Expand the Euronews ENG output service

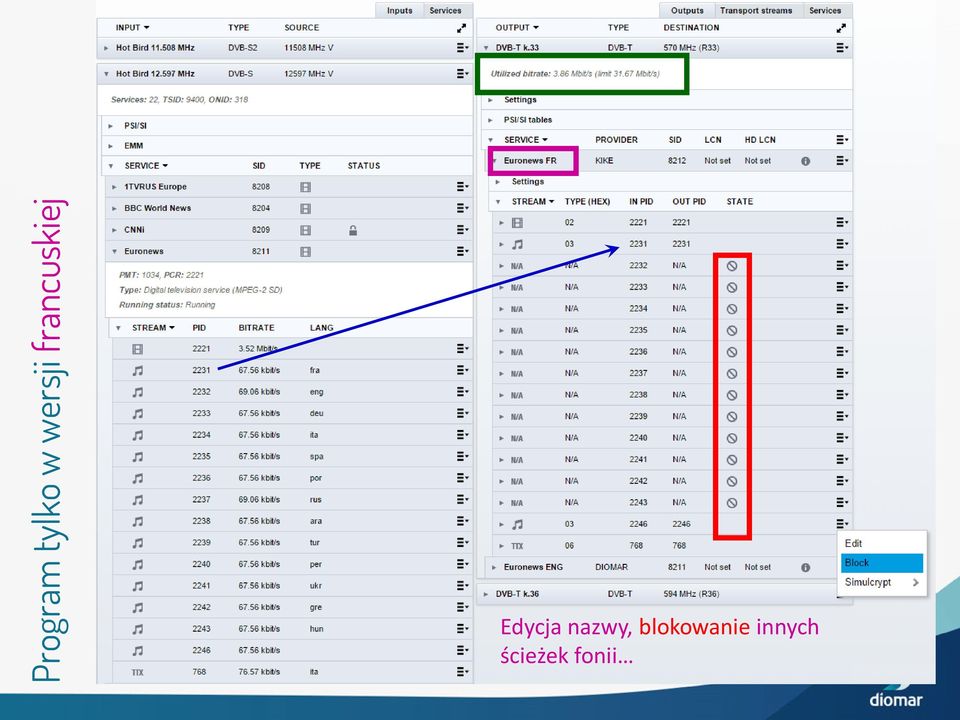[494, 568]
